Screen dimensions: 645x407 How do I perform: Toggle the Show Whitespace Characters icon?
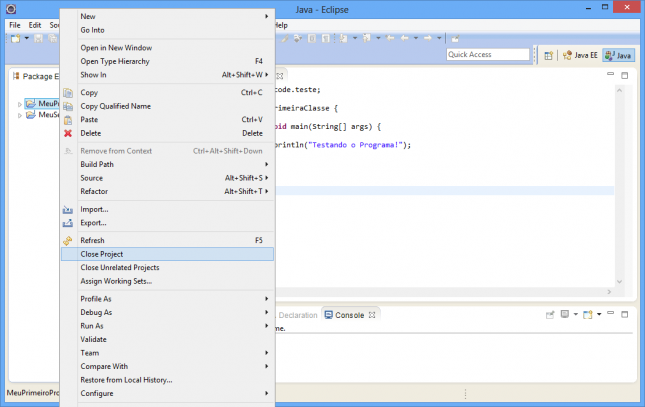click(326, 38)
